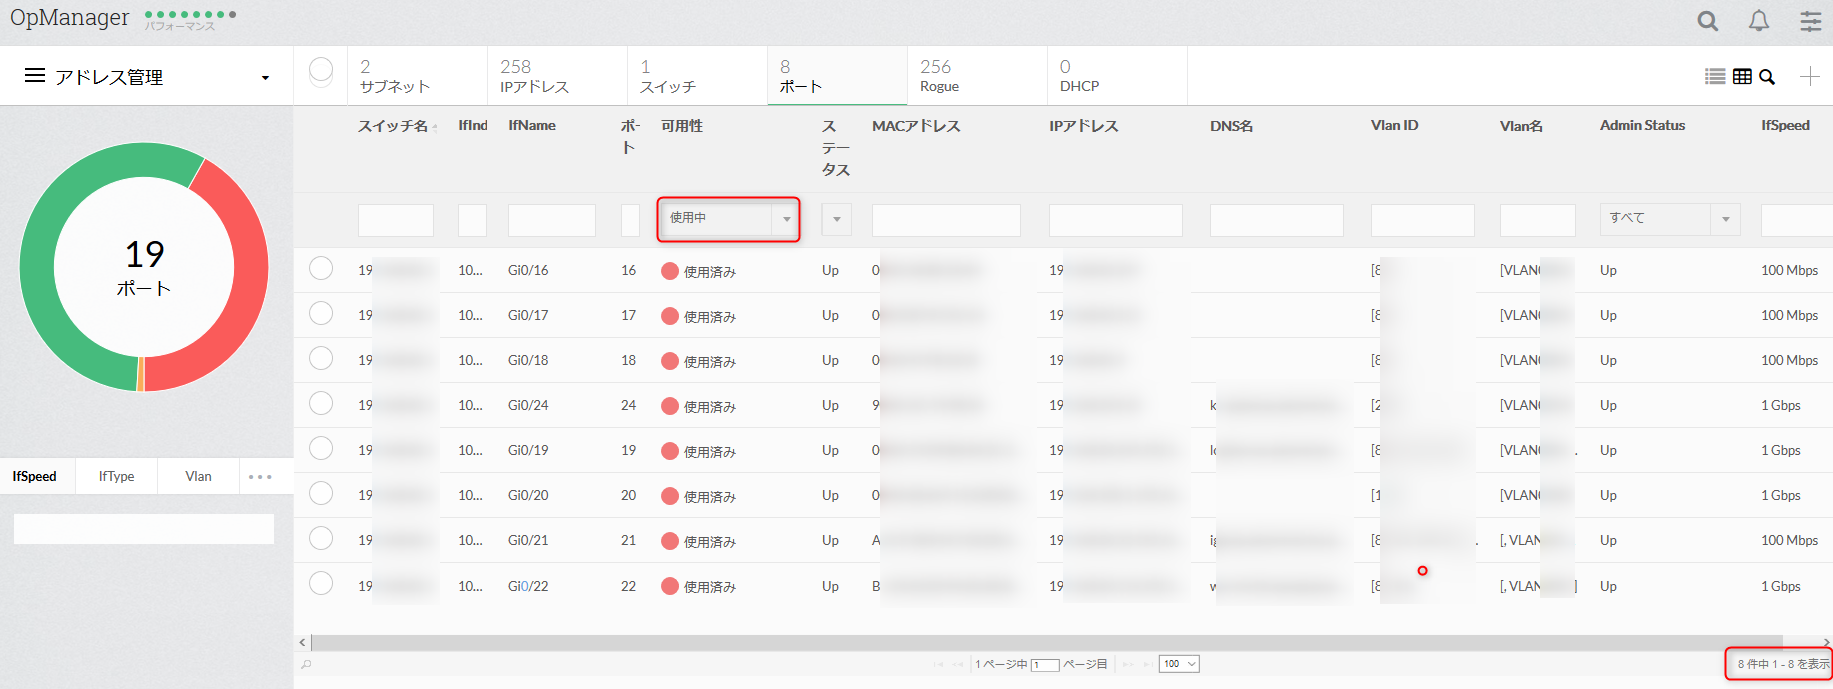The image size is (1833, 689).
Task: Select the radio button for Gi0/24 row
Action: coord(321,403)
